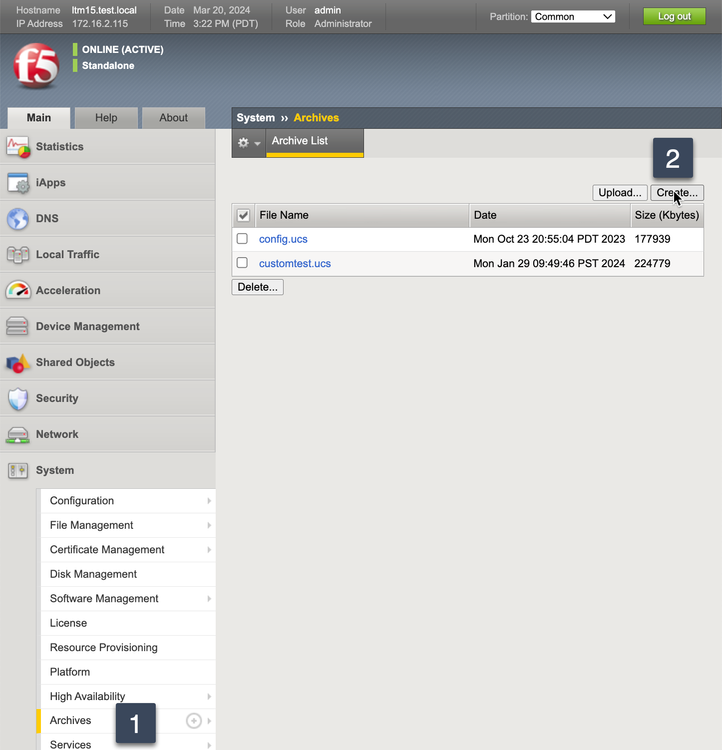Click the DNS globe icon
Screen dimensions: 722x750
click(x=18, y=219)
